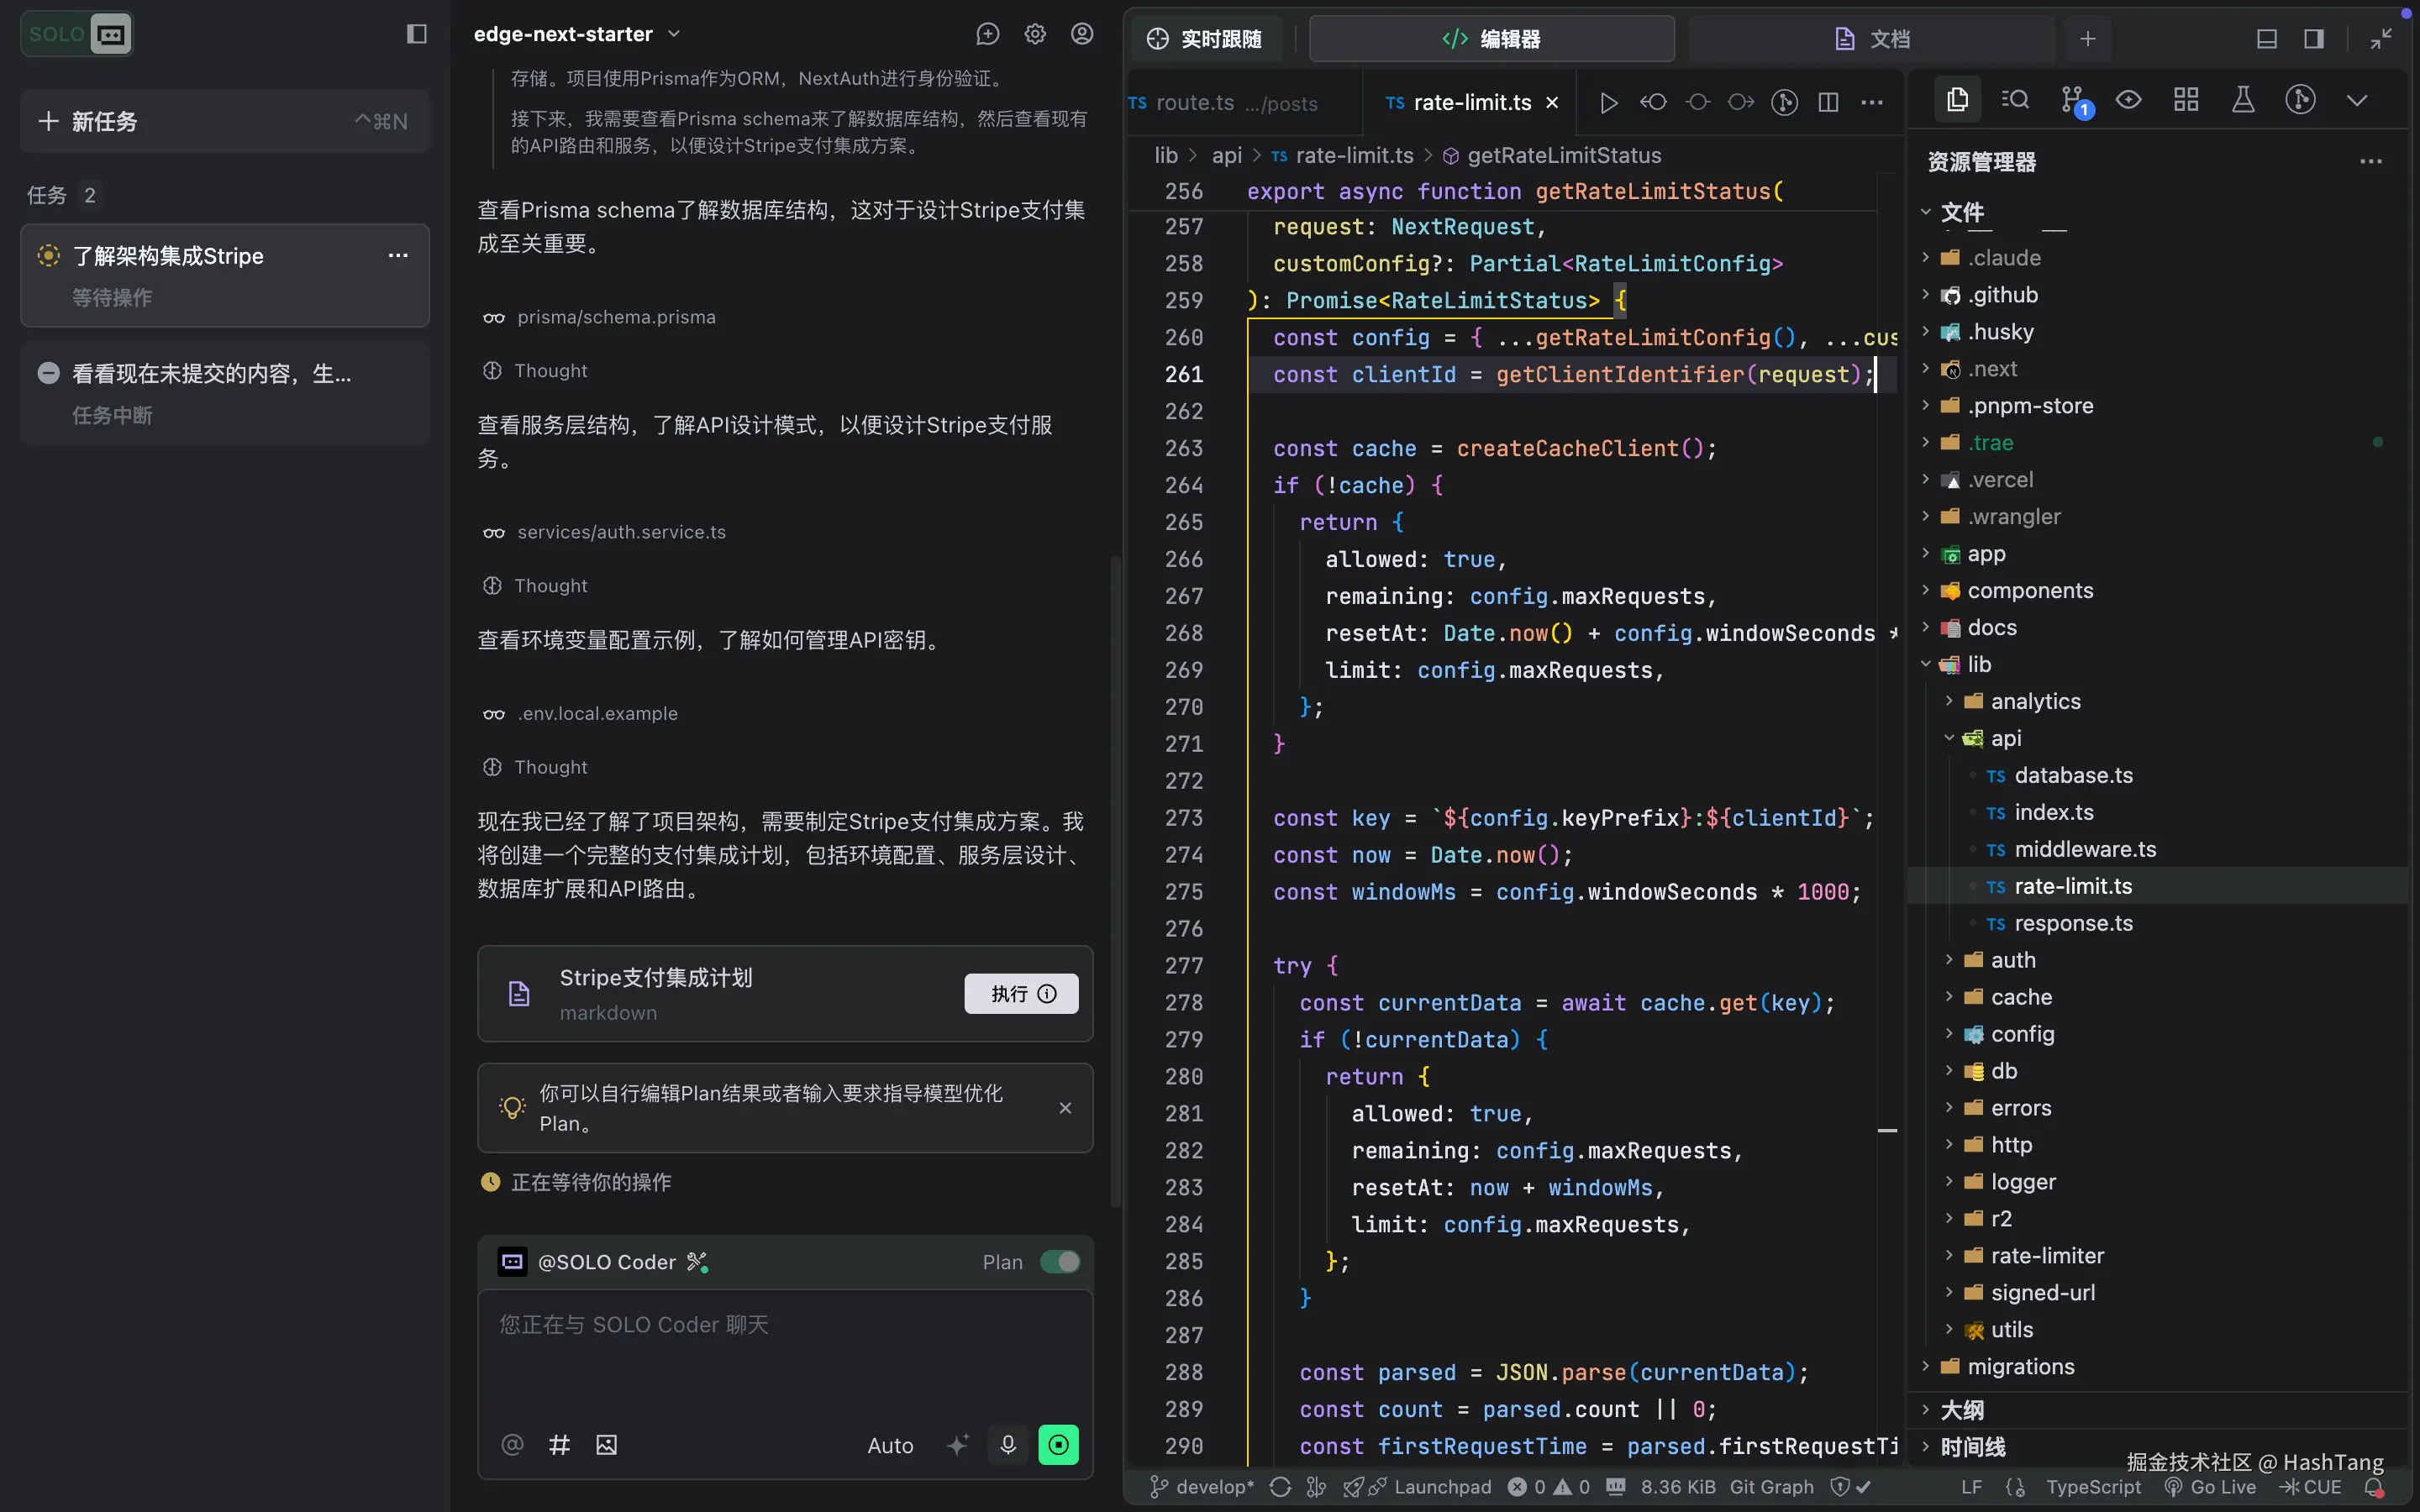
Task: Click the flask testing icon
Action: pos(2243,100)
